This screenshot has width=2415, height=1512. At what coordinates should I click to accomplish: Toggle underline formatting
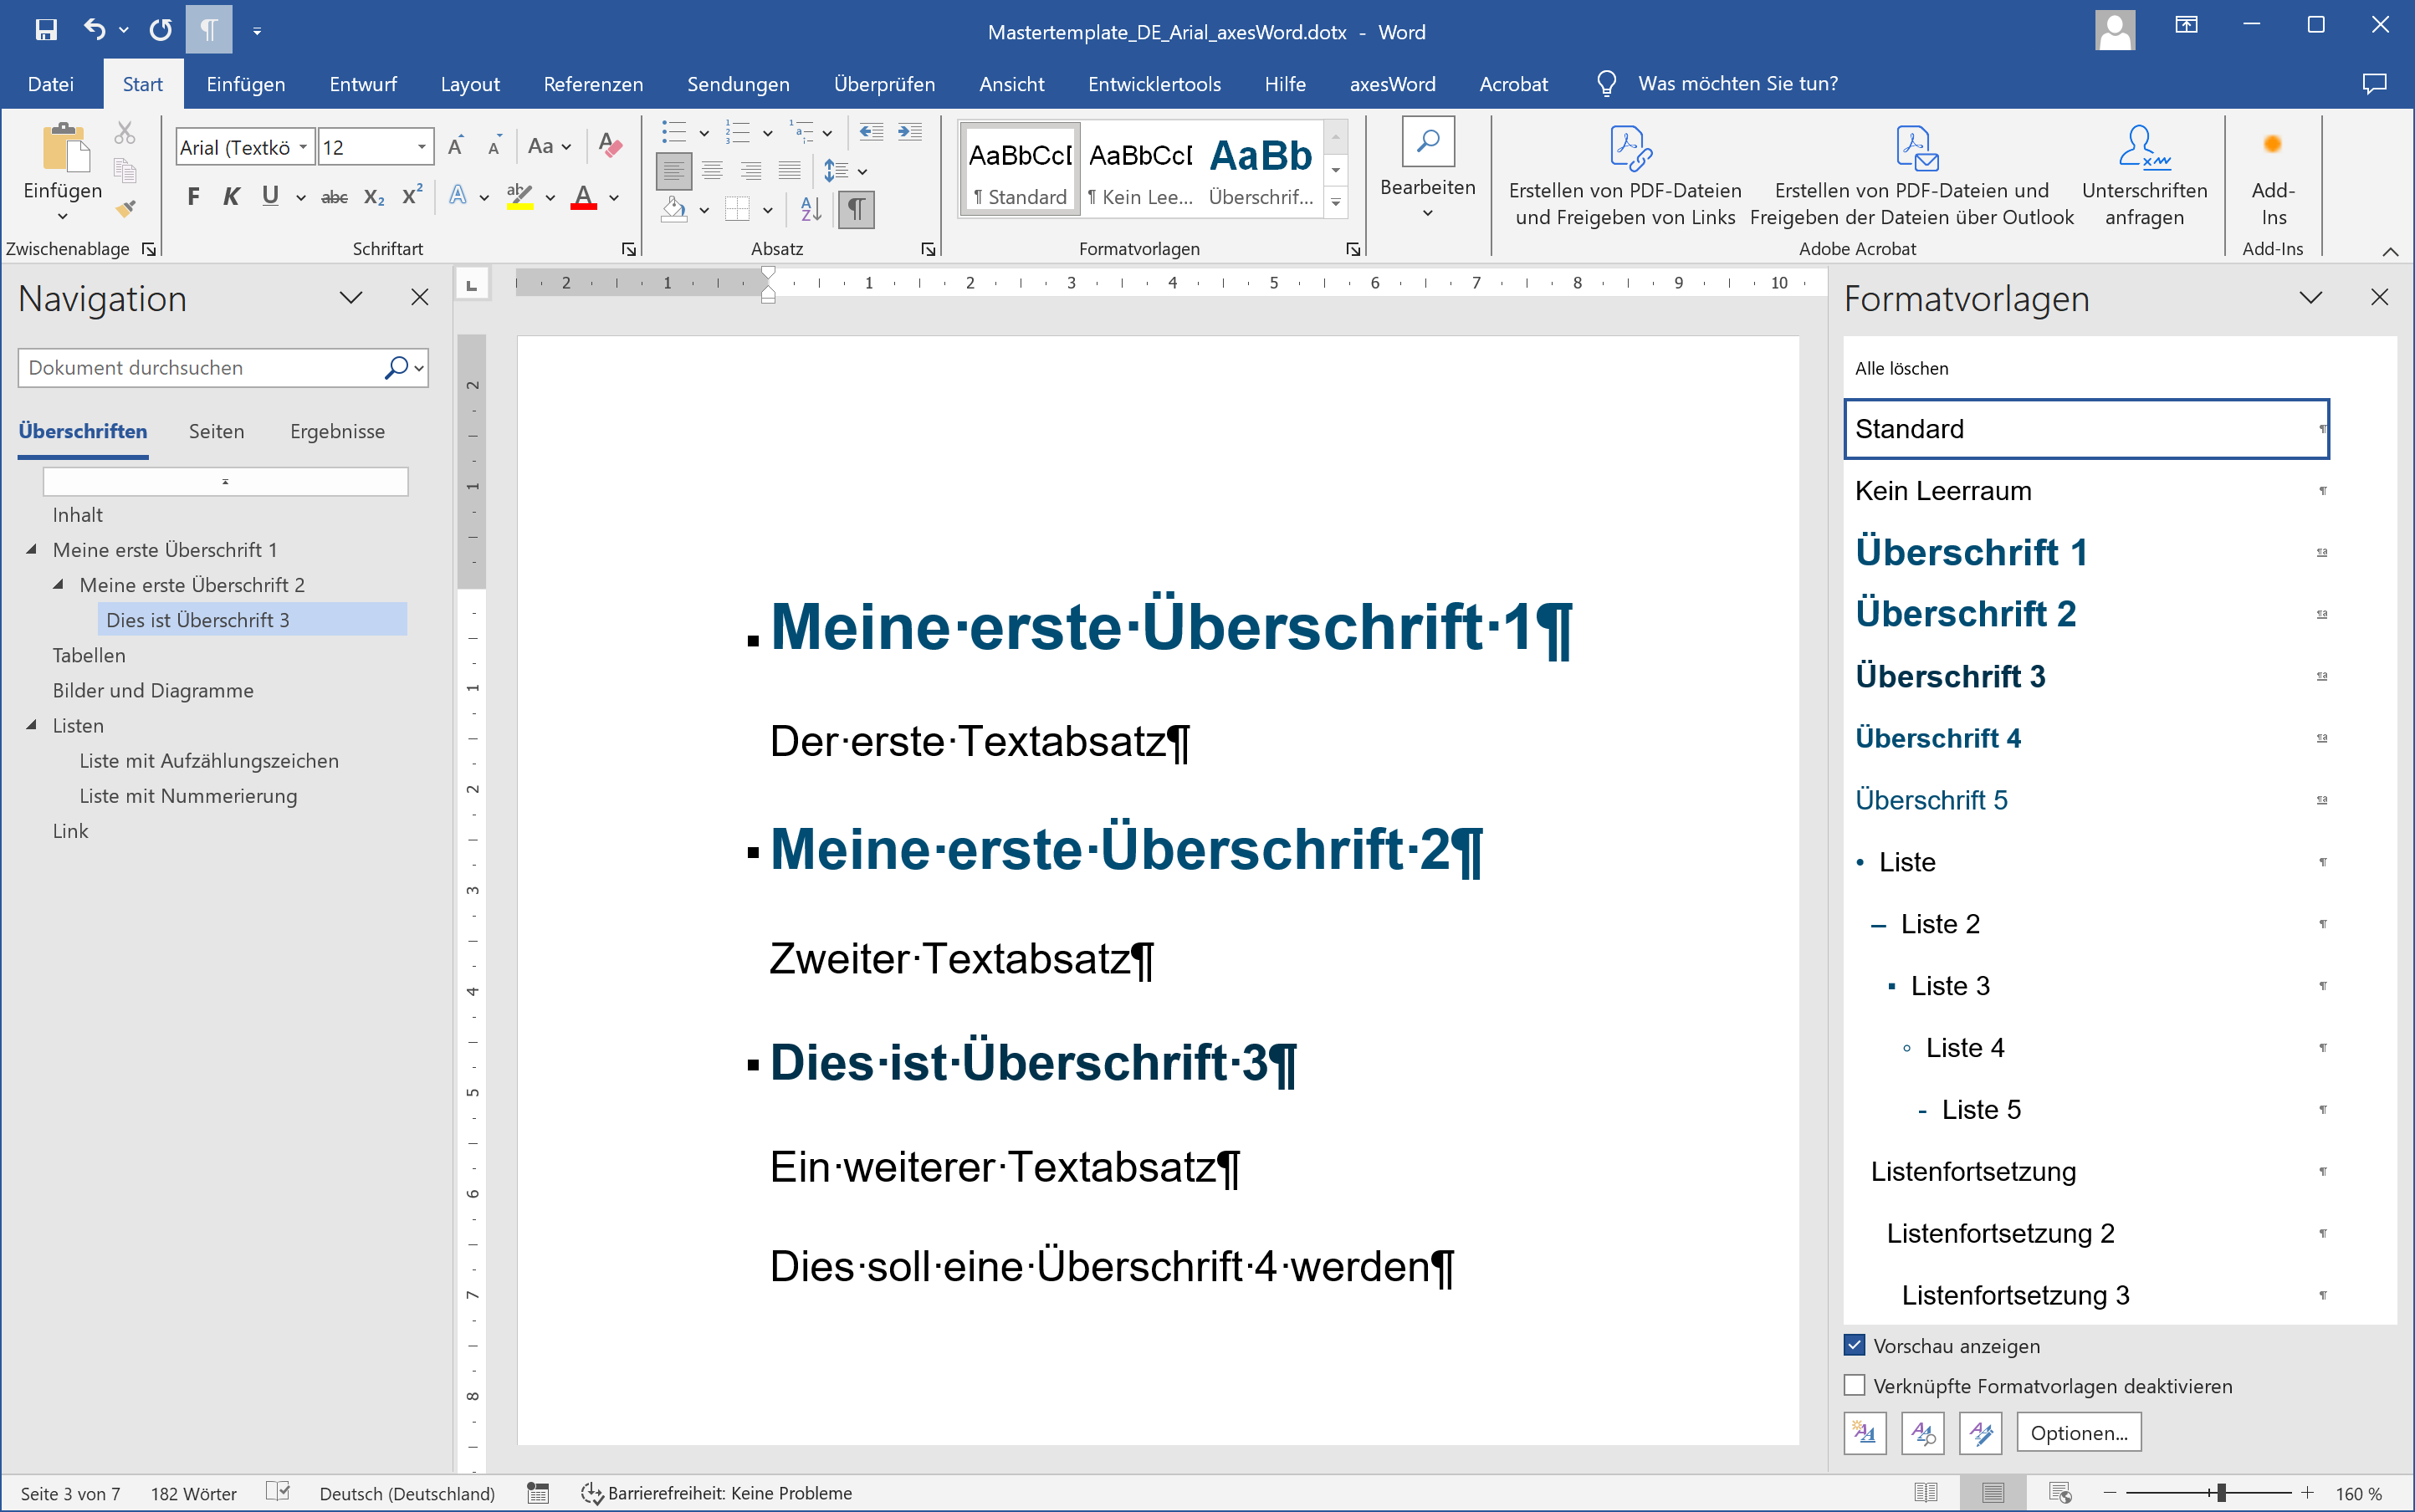click(x=270, y=197)
